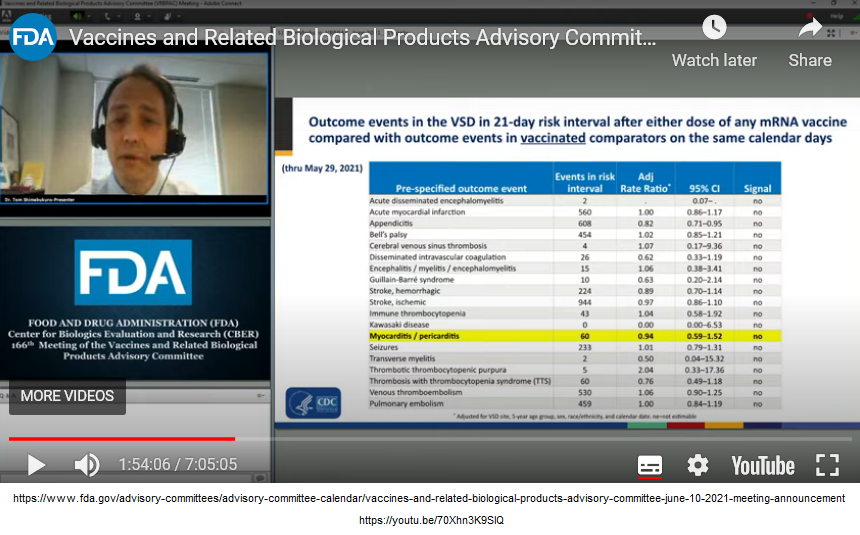860x535 pixels.
Task: Click Acute disseminated encephalomyelitis row label
Action: [436, 201]
